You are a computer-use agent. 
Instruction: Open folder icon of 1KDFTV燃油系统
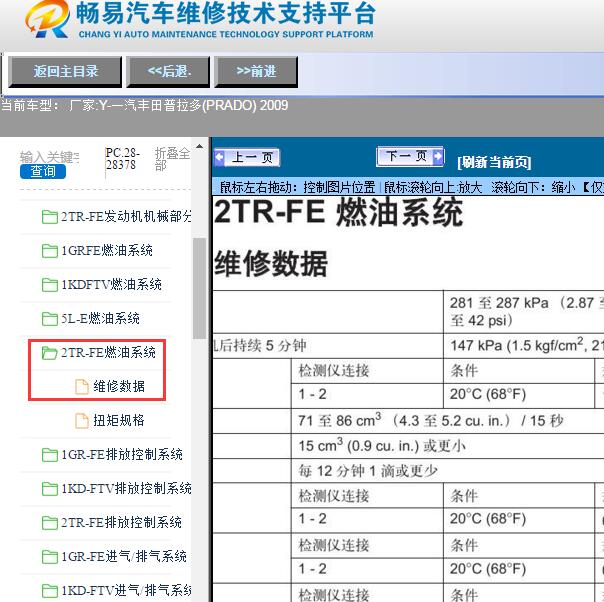click(49, 285)
